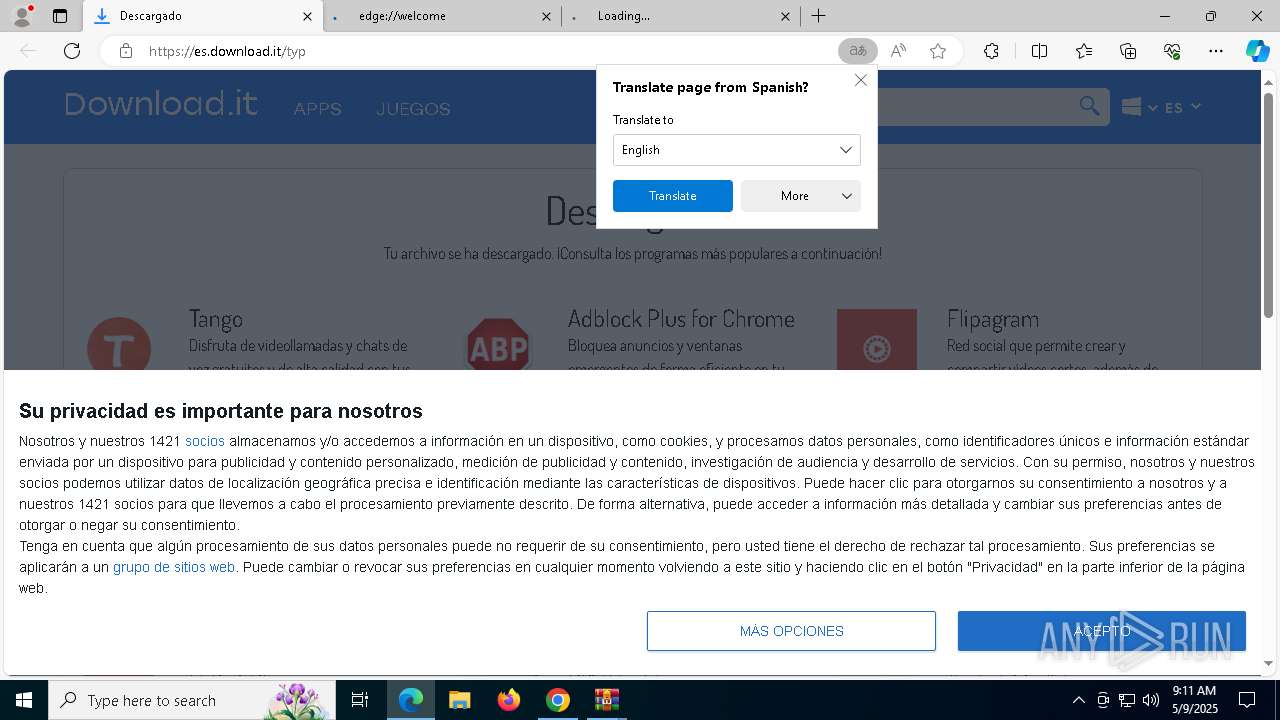Open Browser essentials heart icon
1280x720 pixels.
[1172, 51]
